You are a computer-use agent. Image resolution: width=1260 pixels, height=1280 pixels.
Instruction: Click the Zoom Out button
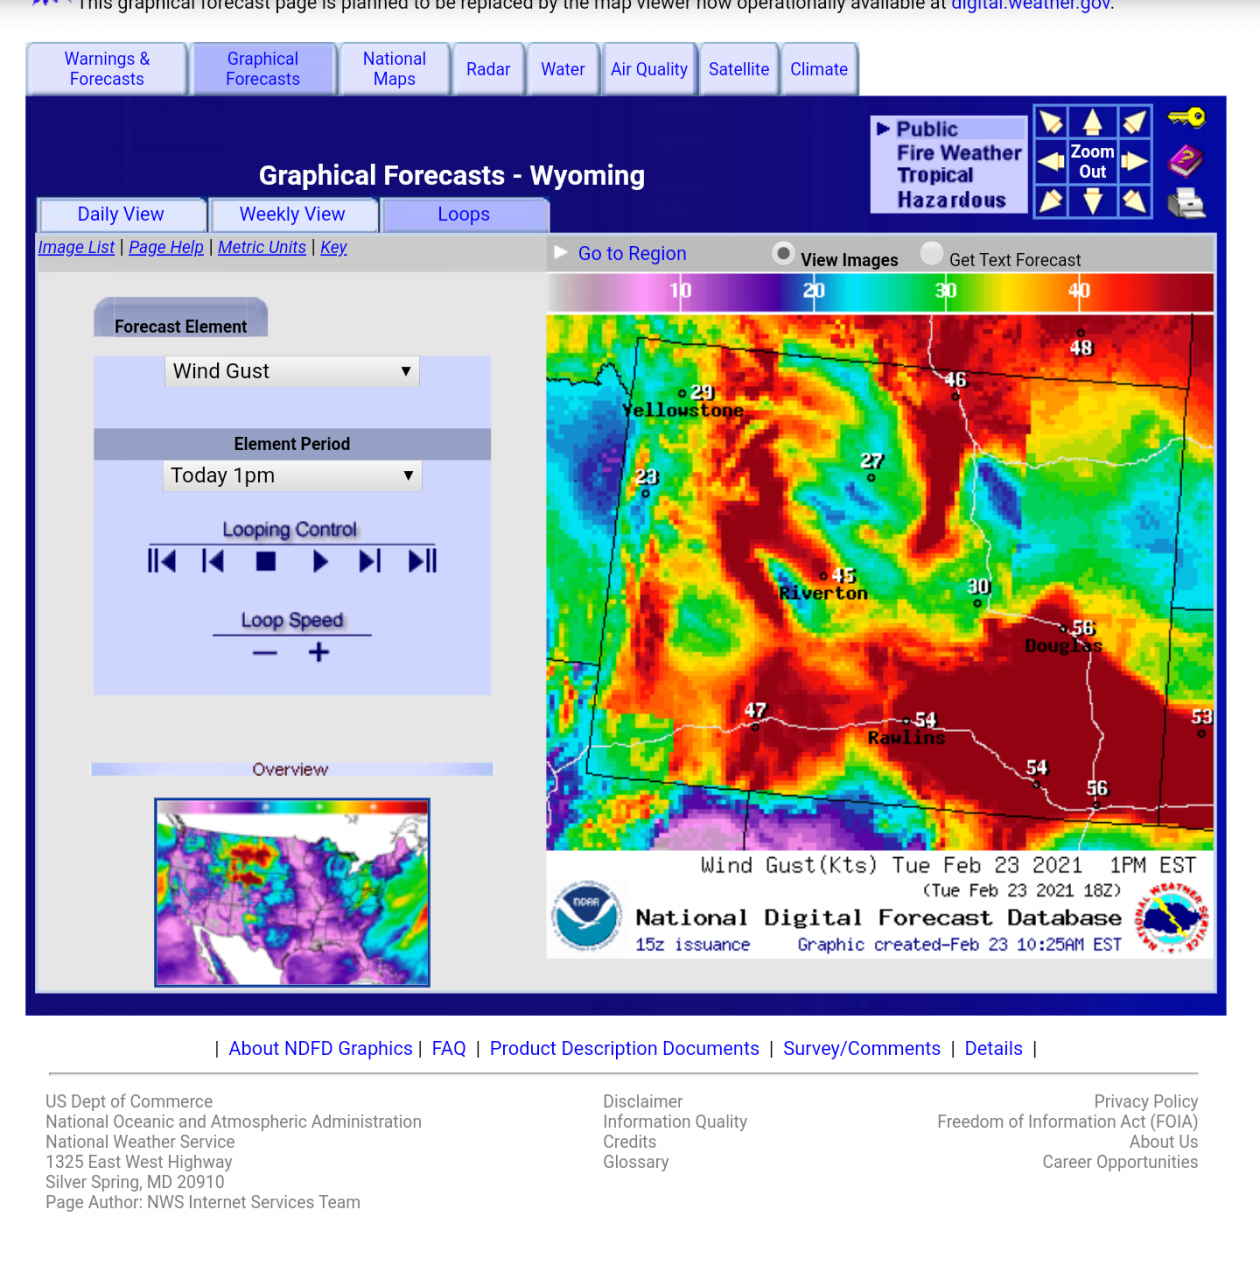[1092, 161]
